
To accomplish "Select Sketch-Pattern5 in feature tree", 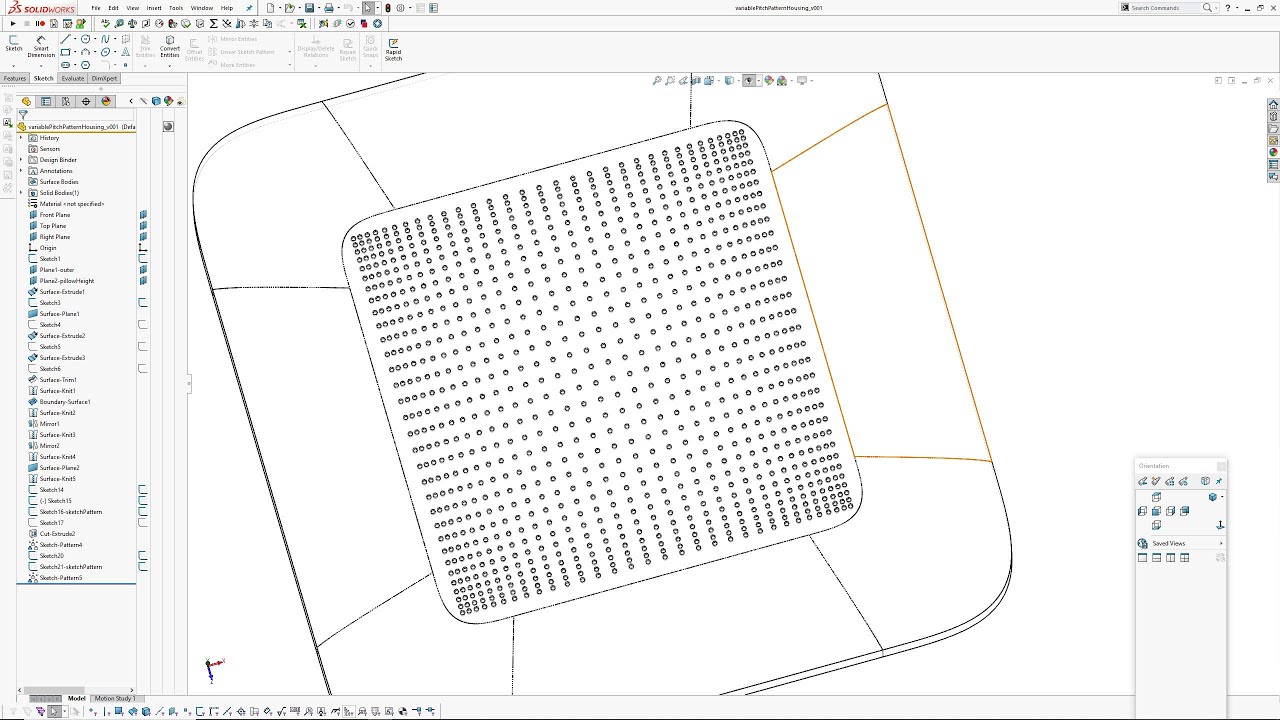I will tap(60, 578).
